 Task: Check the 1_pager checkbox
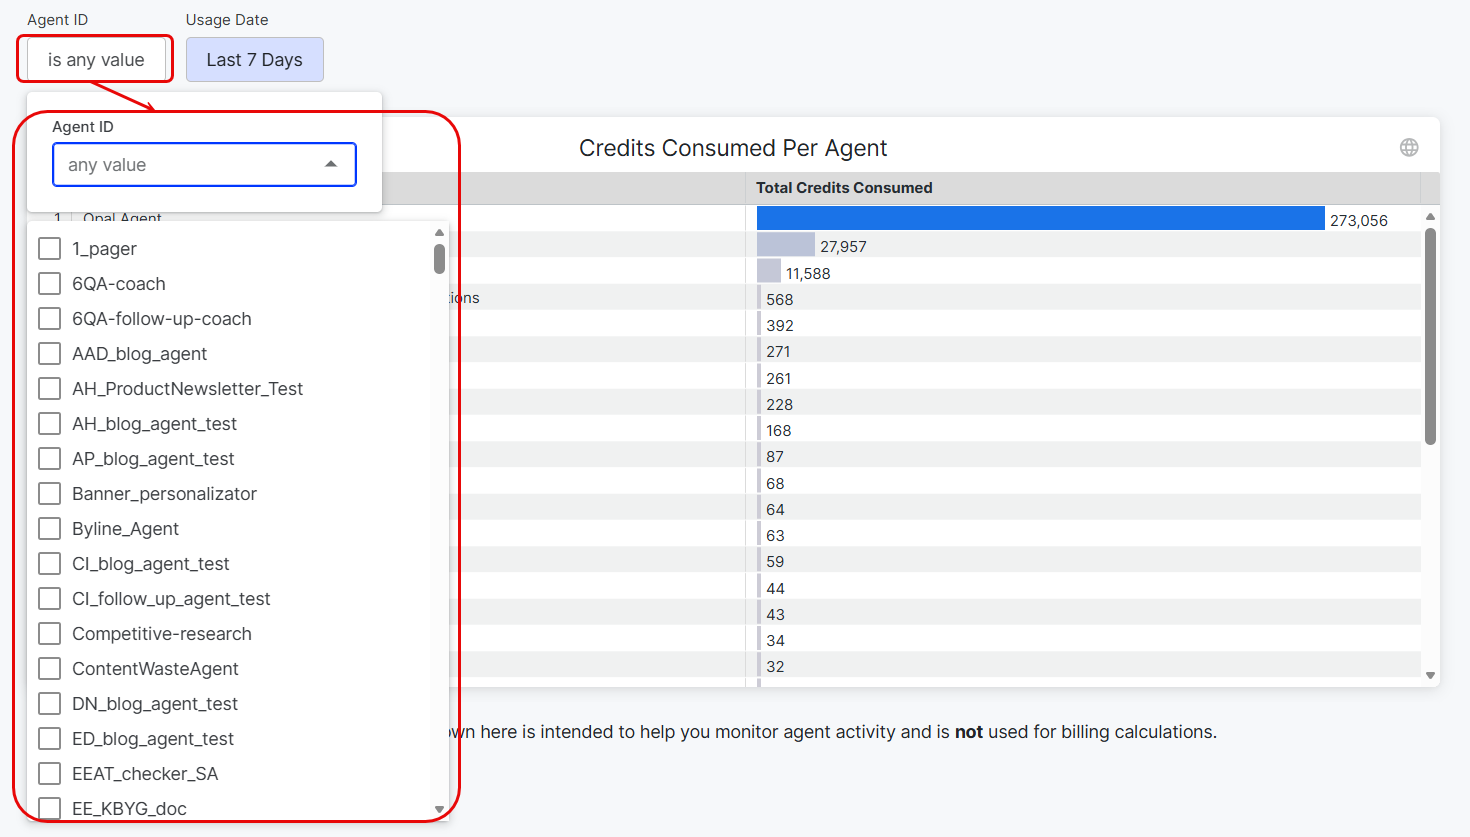pos(50,249)
